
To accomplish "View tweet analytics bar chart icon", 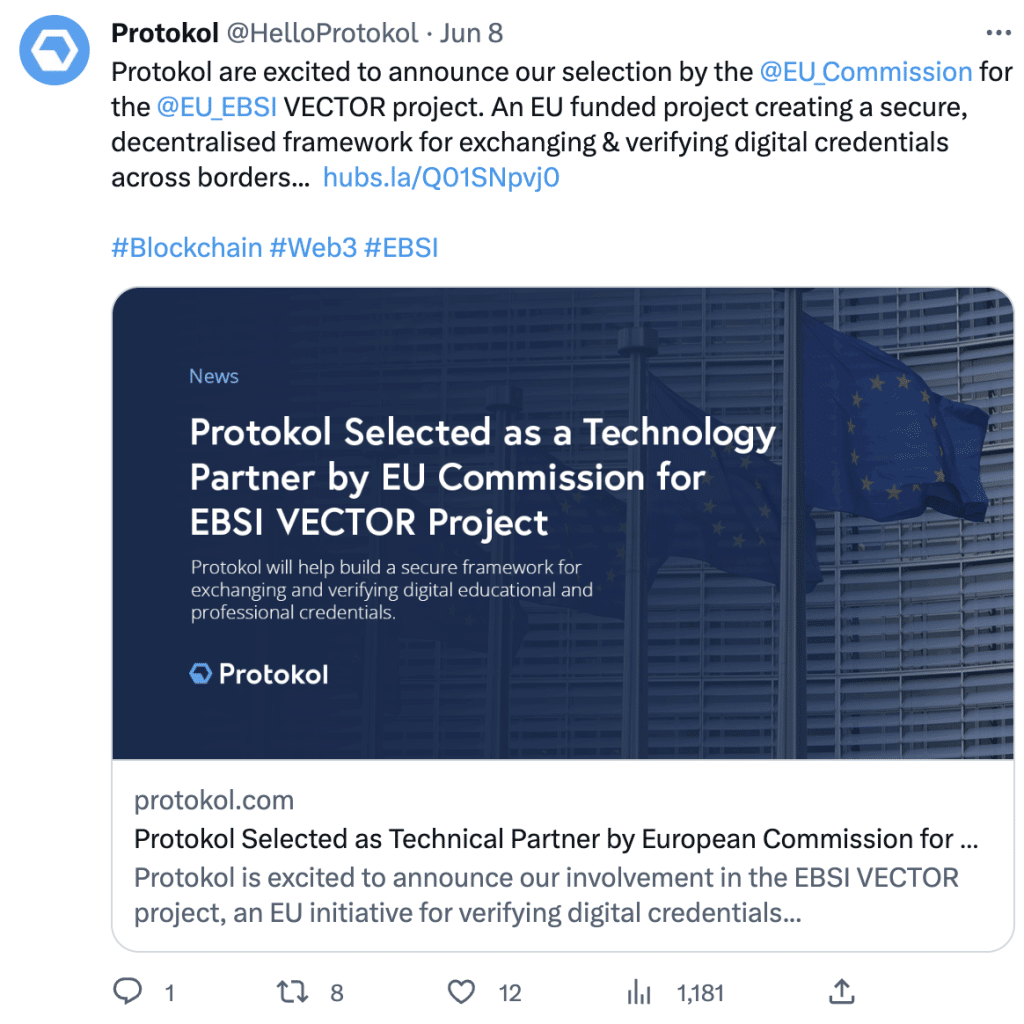I will point(639,991).
